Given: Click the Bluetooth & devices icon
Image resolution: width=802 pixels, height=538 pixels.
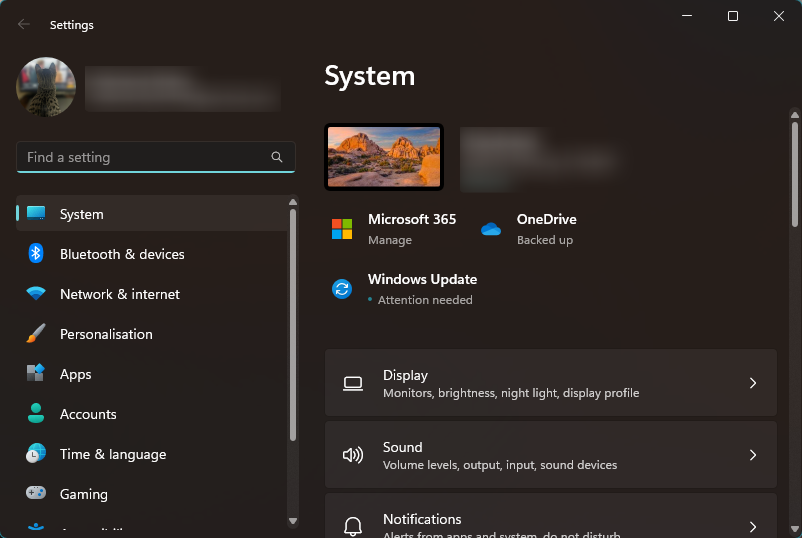Looking at the screenshot, I should (x=36, y=254).
